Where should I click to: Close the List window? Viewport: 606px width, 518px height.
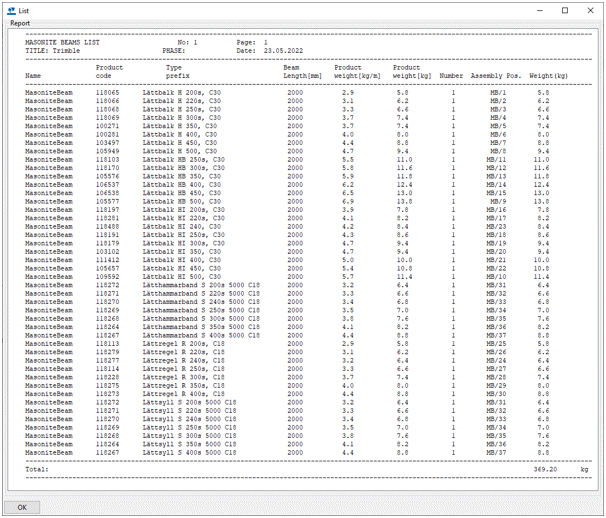click(590, 10)
